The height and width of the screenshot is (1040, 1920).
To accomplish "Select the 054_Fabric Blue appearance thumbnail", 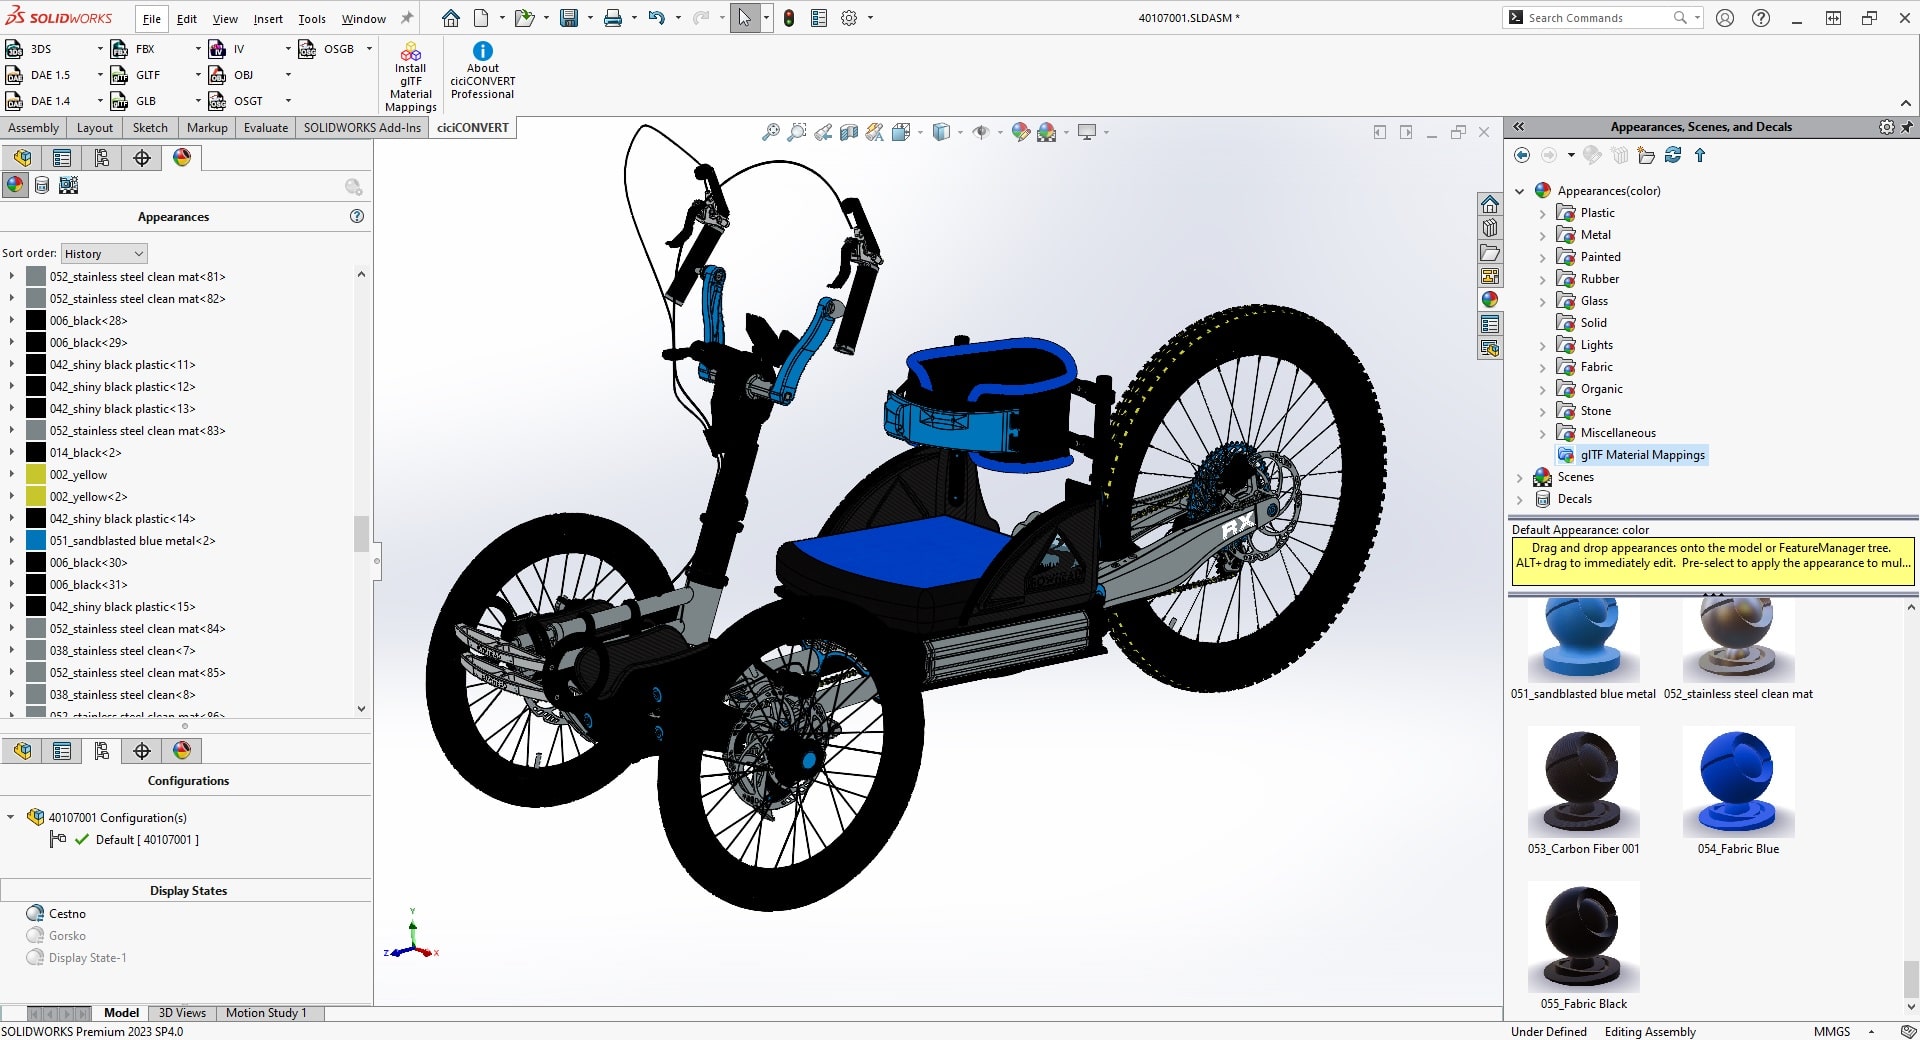I will click(1738, 782).
